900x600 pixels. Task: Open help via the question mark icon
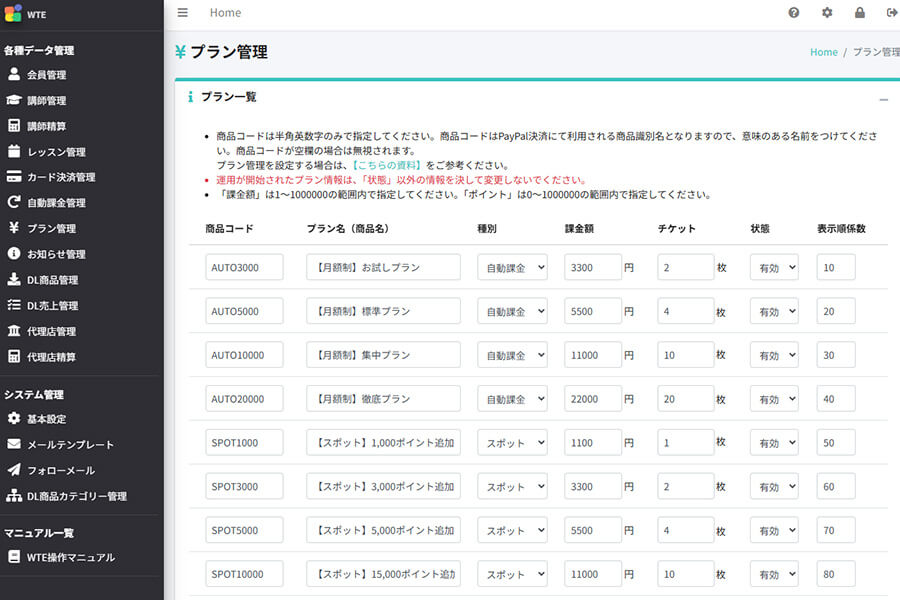pos(794,13)
